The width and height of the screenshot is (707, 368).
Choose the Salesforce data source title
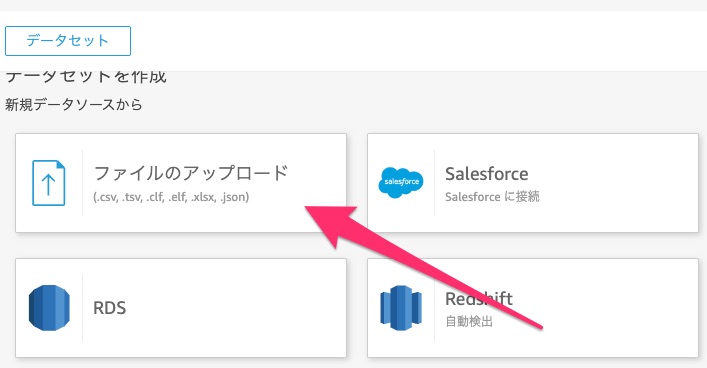[x=487, y=174]
